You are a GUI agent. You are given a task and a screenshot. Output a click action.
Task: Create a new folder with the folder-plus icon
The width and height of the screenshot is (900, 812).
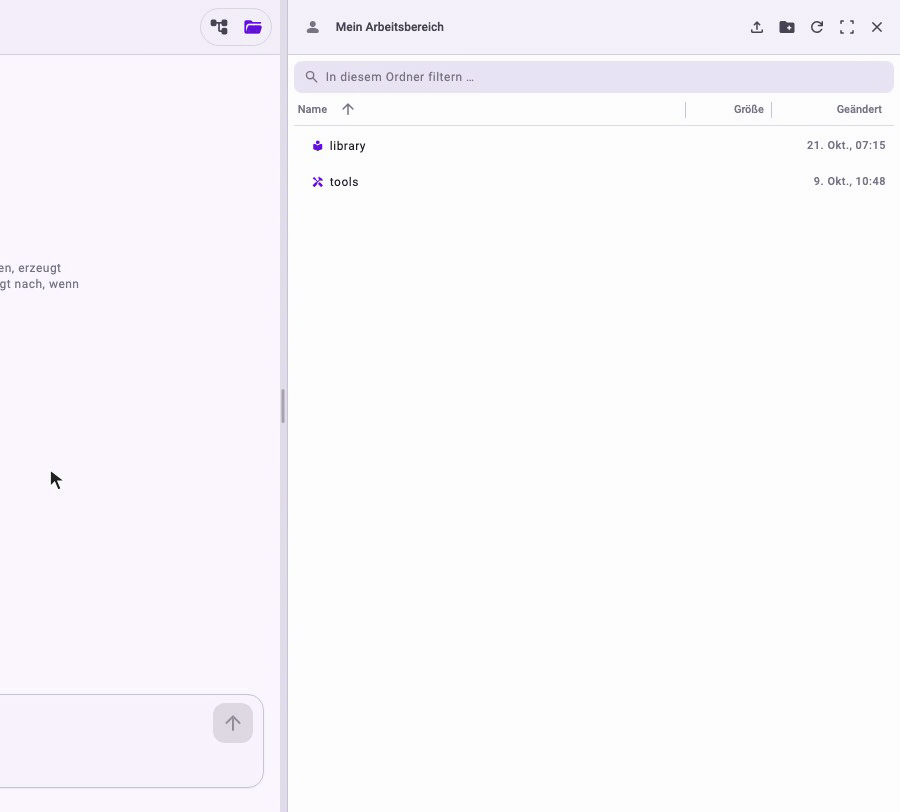tap(787, 27)
